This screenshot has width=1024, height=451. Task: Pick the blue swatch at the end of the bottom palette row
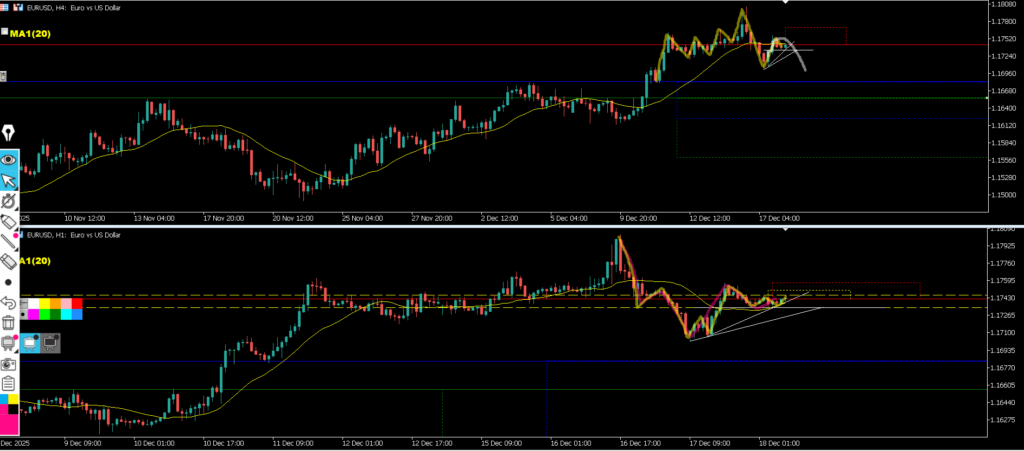(77, 315)
